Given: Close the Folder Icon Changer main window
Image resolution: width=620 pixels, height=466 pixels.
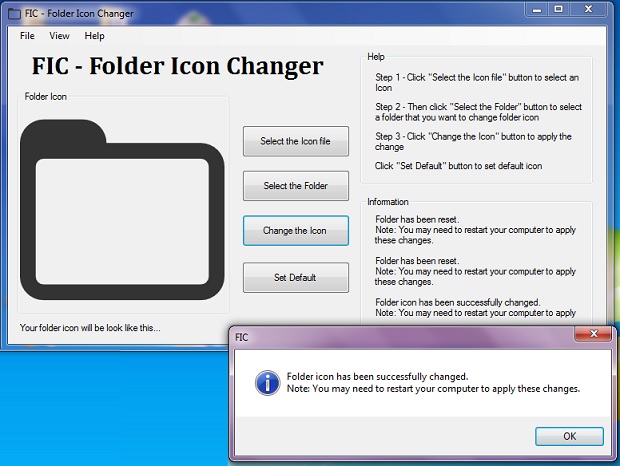Looking at the screenshot, I should pos(588,9).
